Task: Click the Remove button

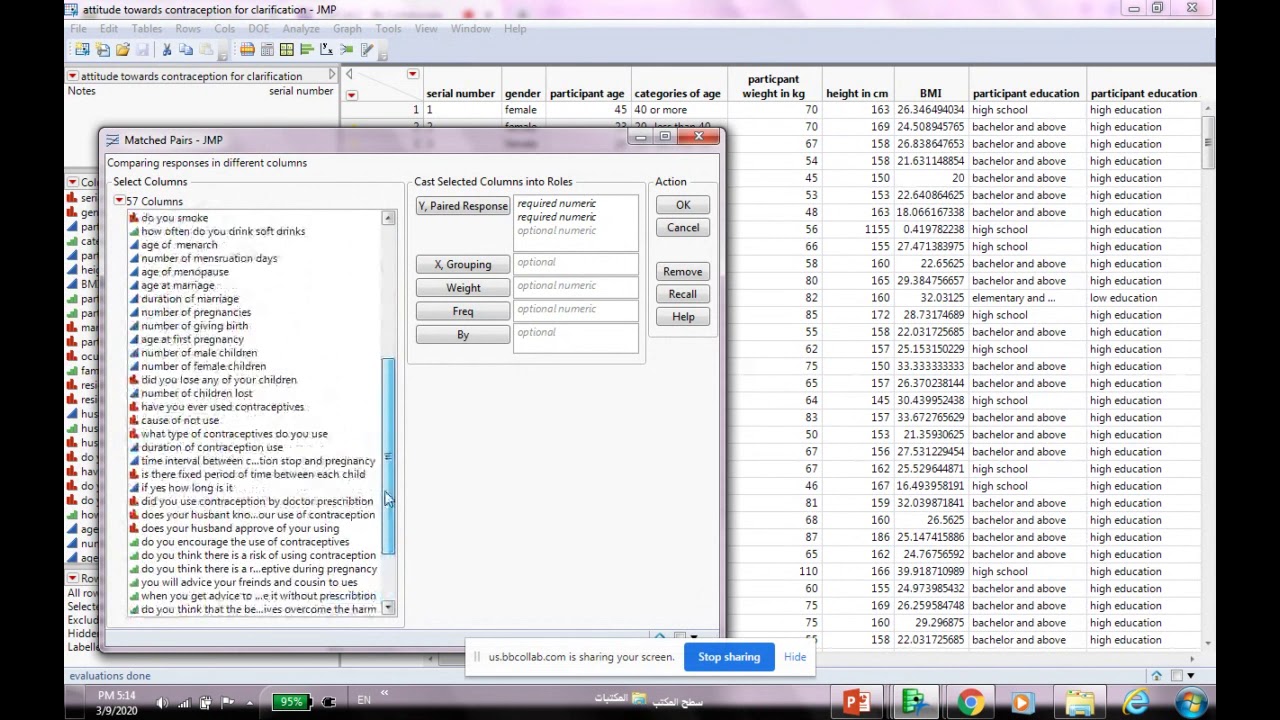Action: (x=683, y=272)
